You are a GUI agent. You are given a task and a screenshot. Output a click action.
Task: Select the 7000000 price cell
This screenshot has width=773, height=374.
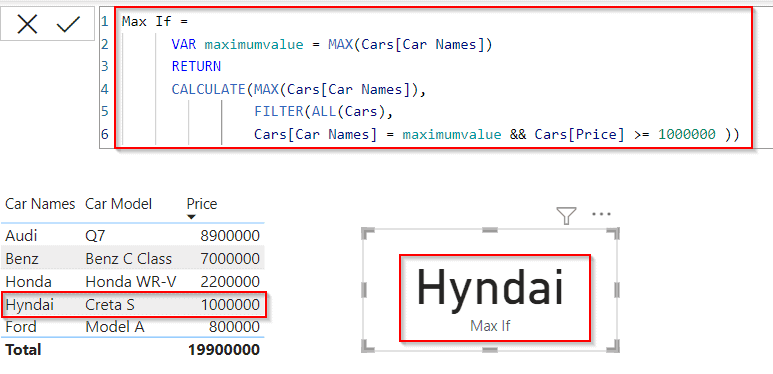click(x=230, y=259)
